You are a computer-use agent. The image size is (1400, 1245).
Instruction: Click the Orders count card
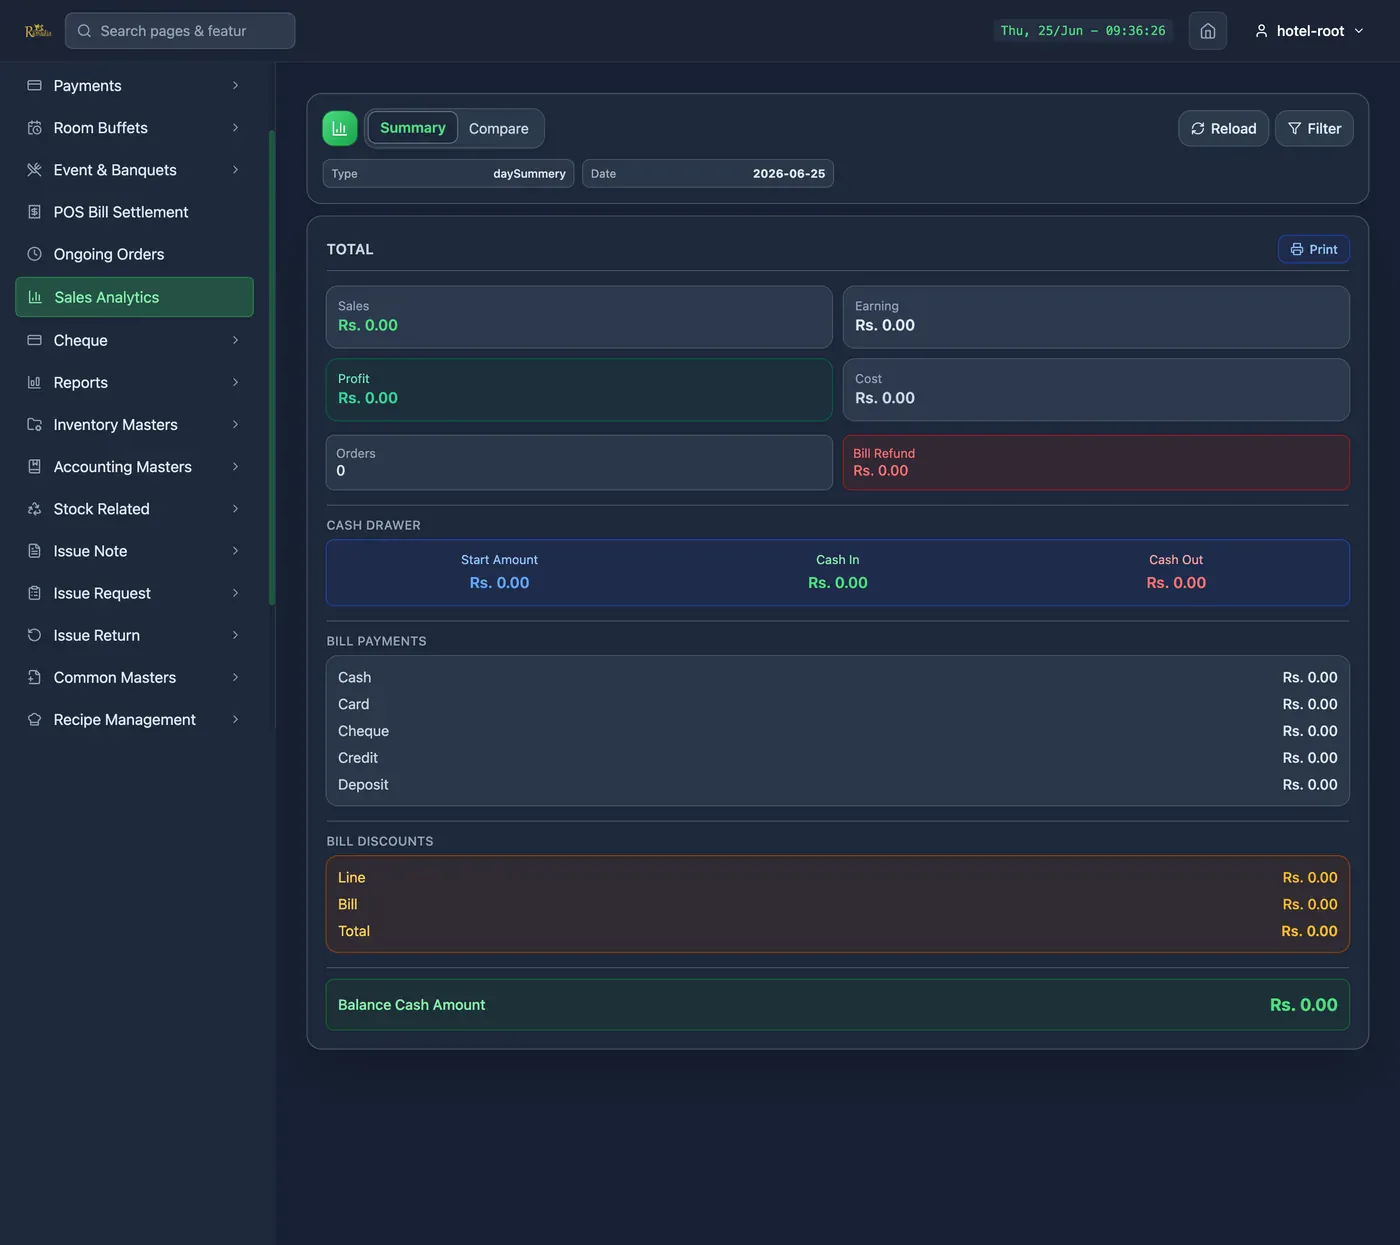tap(579, 462)
